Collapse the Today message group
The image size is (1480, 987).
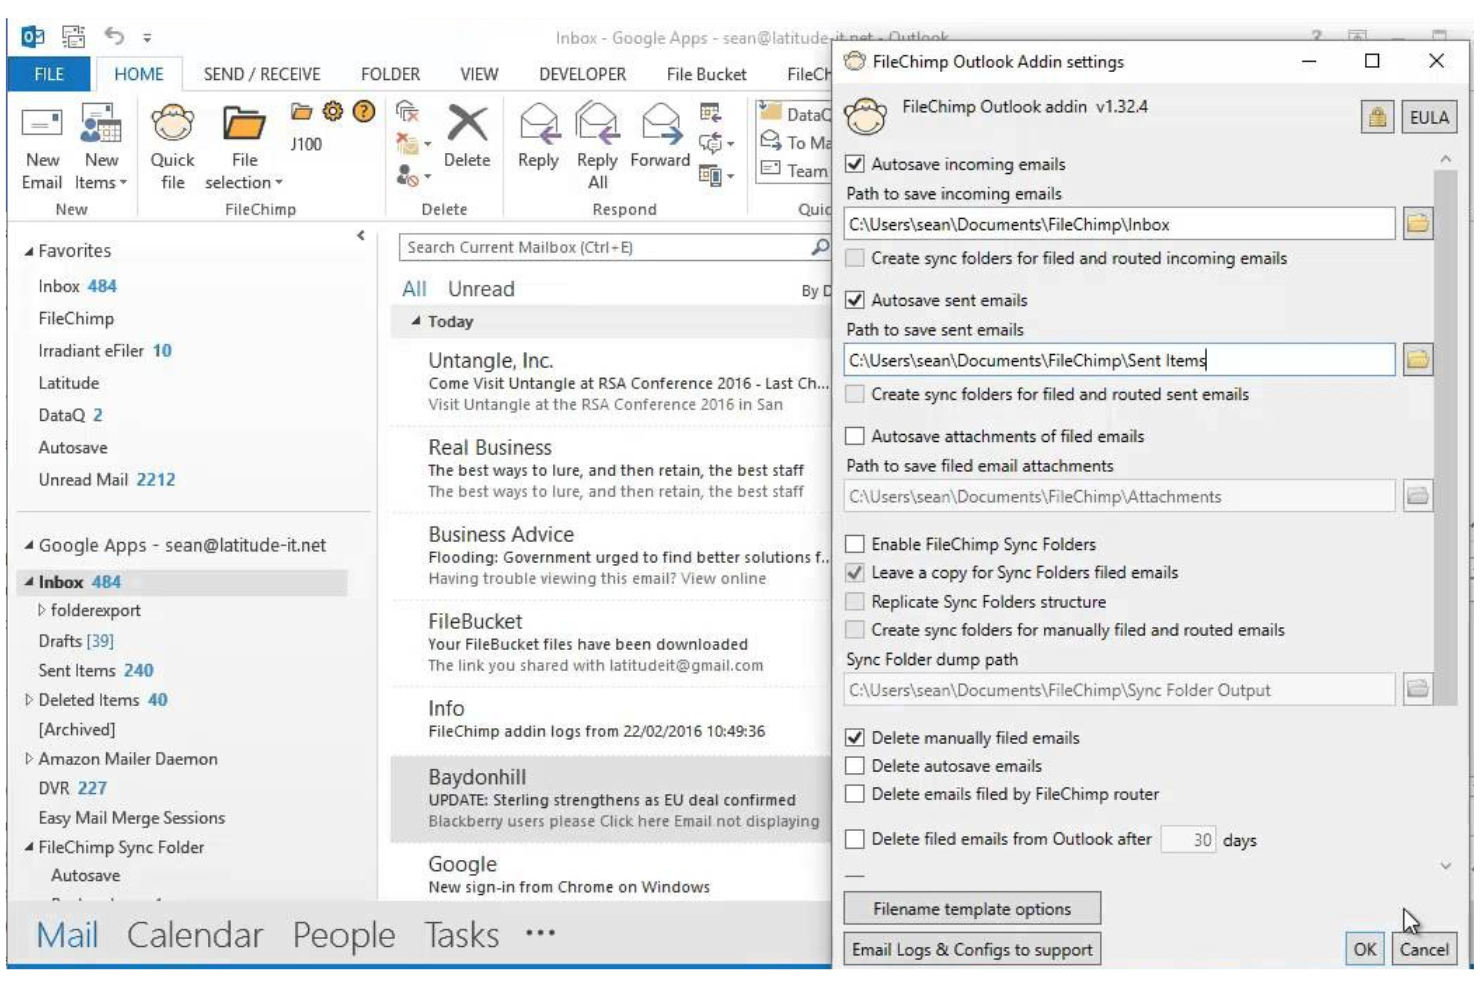click(x=416, y=321)
